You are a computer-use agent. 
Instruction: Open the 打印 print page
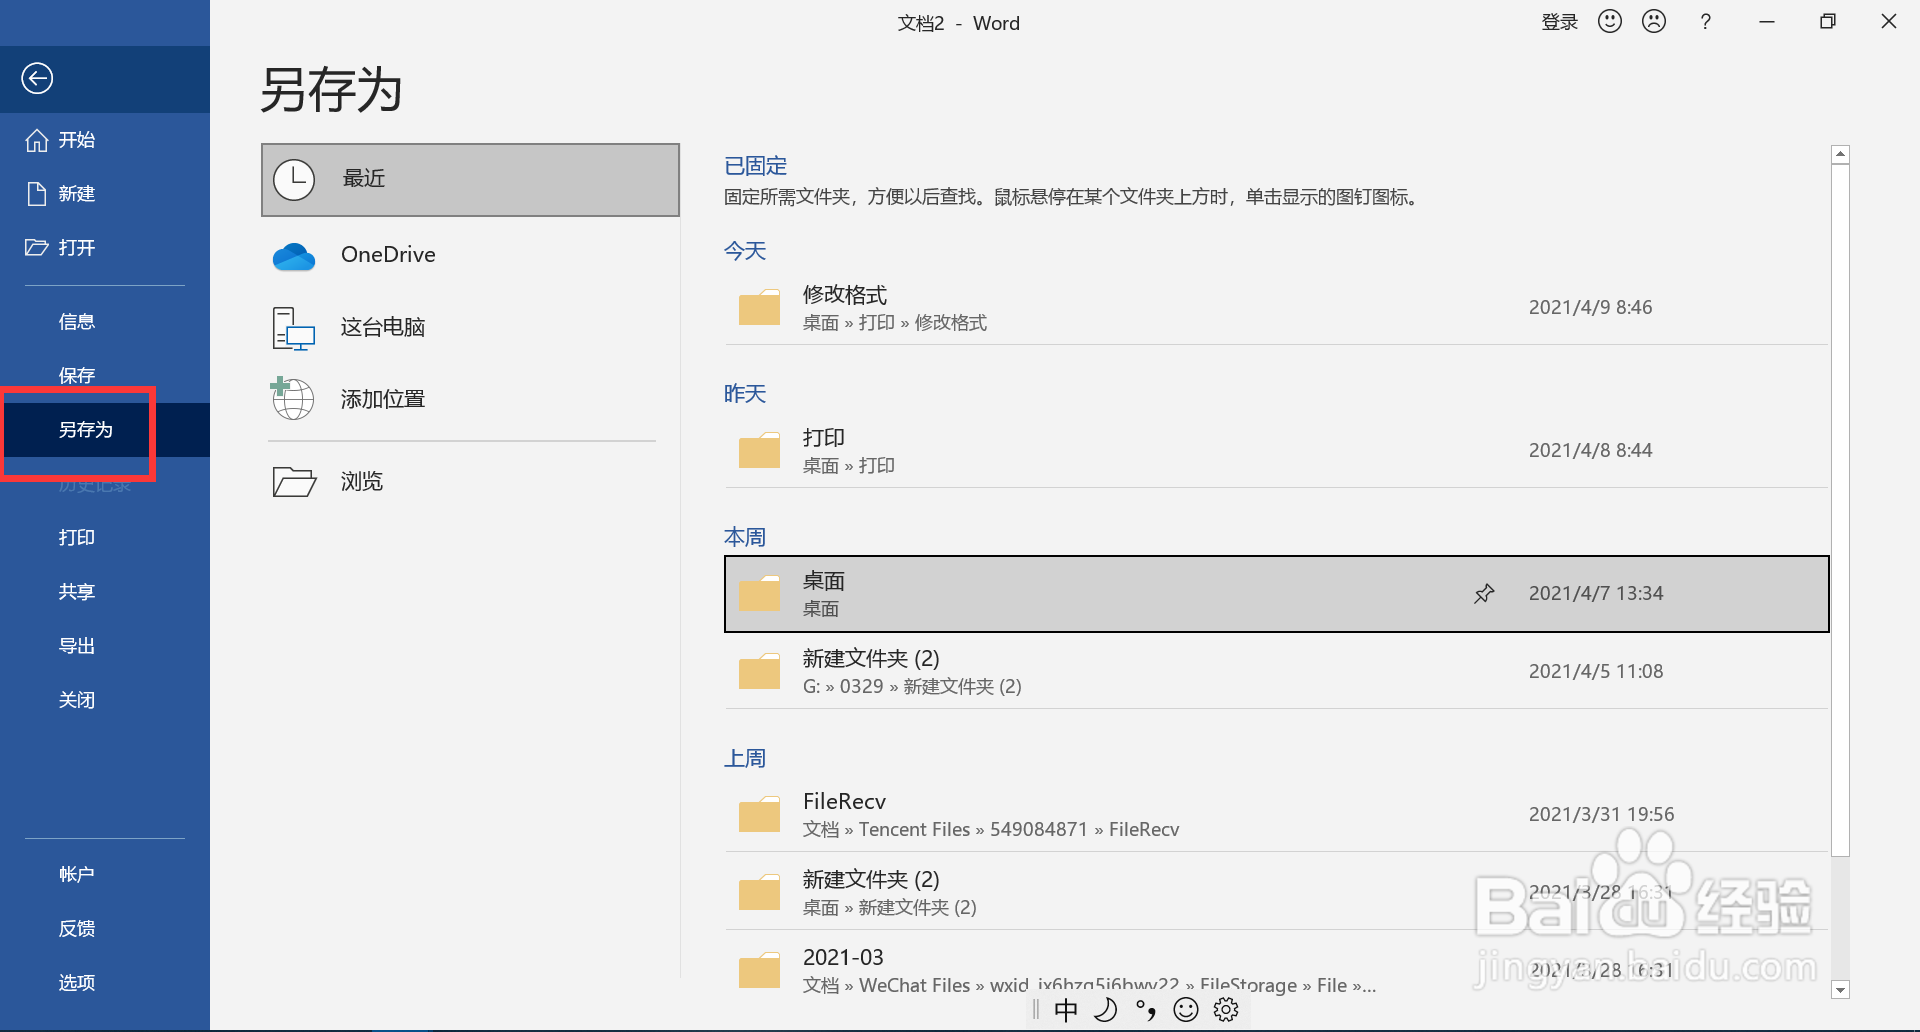point(105,538)
